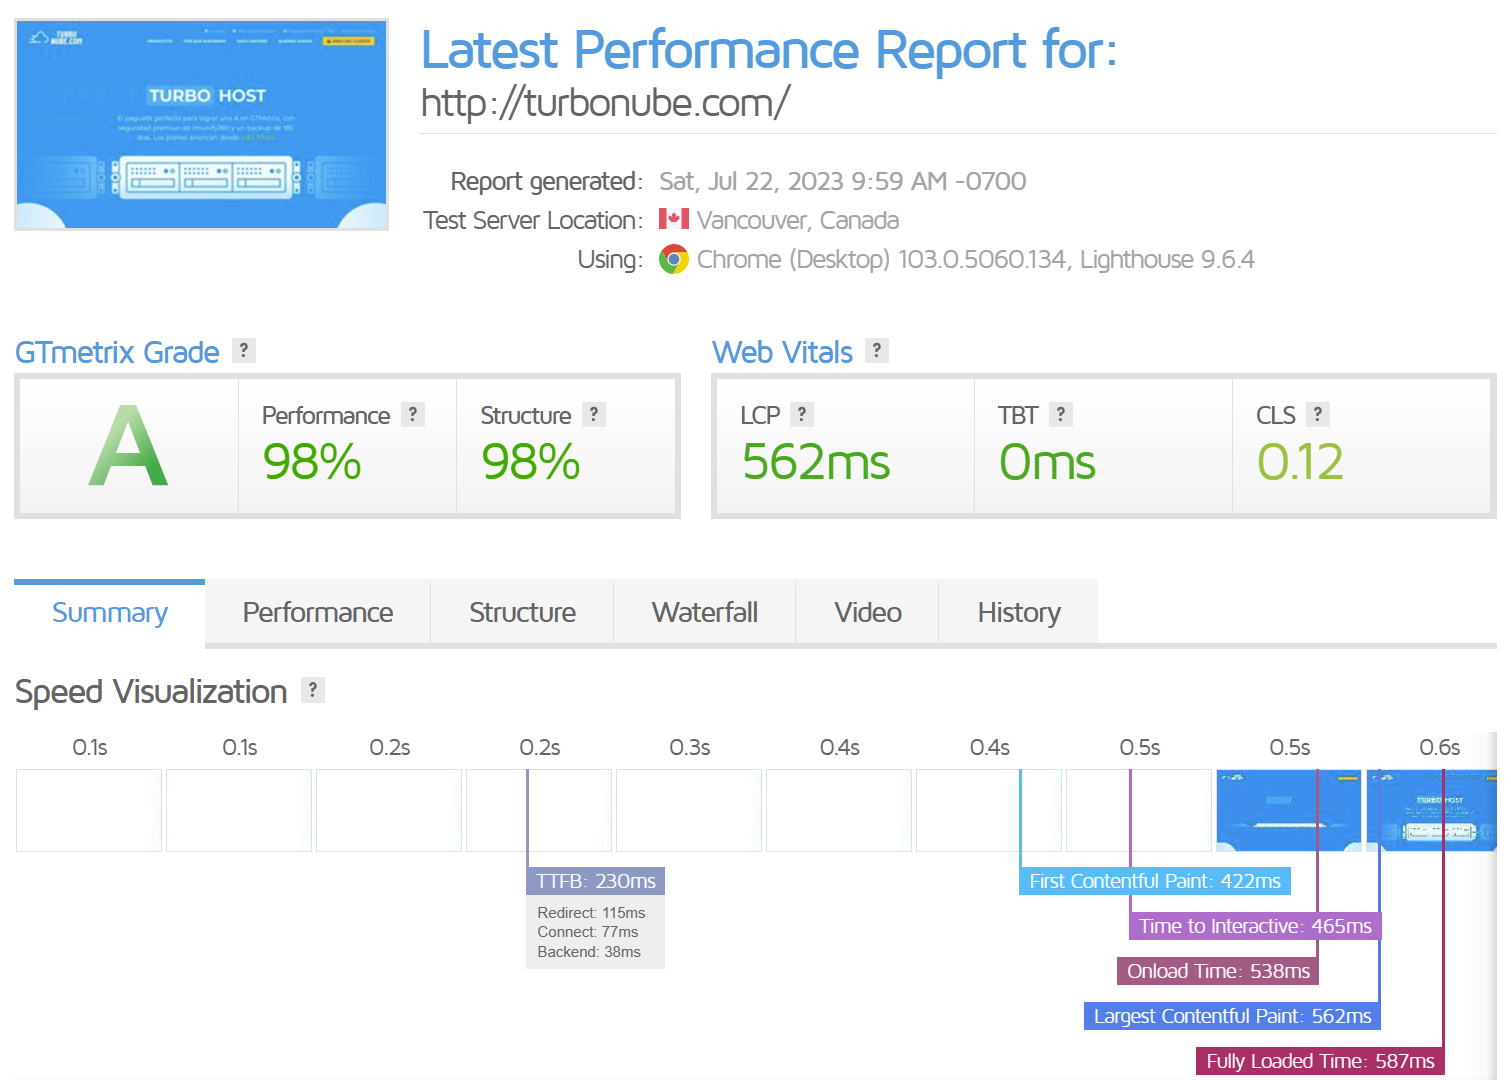The image size is (1511, 1080).
Task: Click the turbonube.com URL link
Action: click(x=605, y=103)
